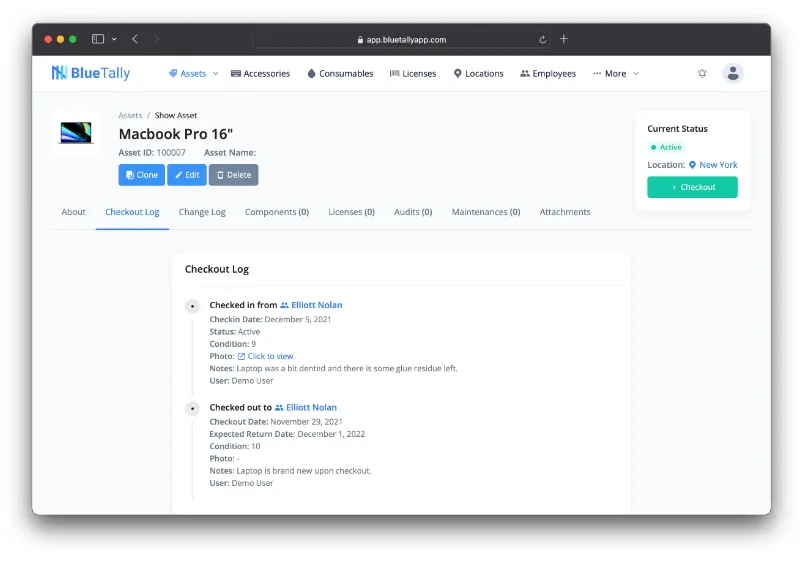
Task: Clone this asset with the Clone button
Action: (142, 175)
